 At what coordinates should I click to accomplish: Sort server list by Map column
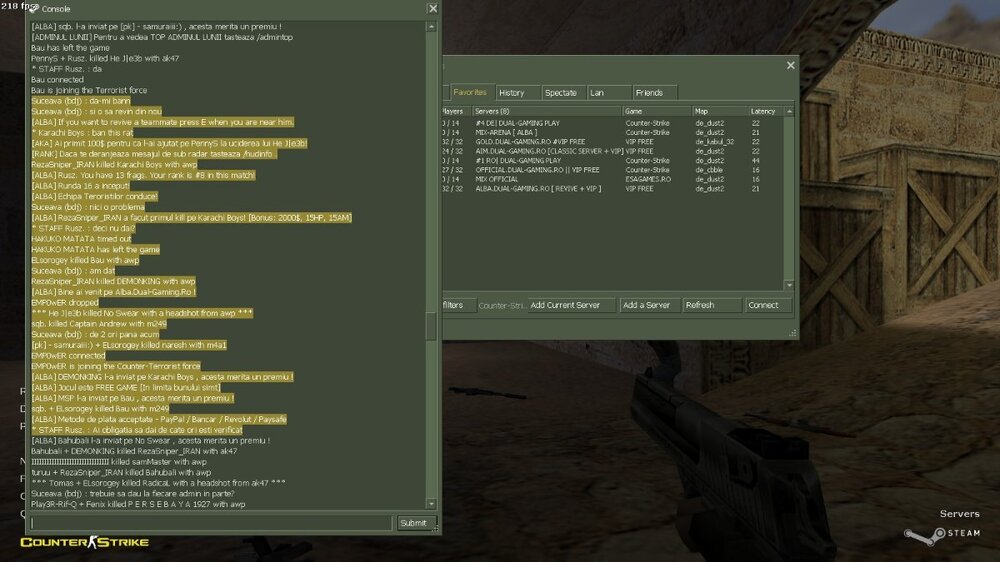(x=719, y=111)
